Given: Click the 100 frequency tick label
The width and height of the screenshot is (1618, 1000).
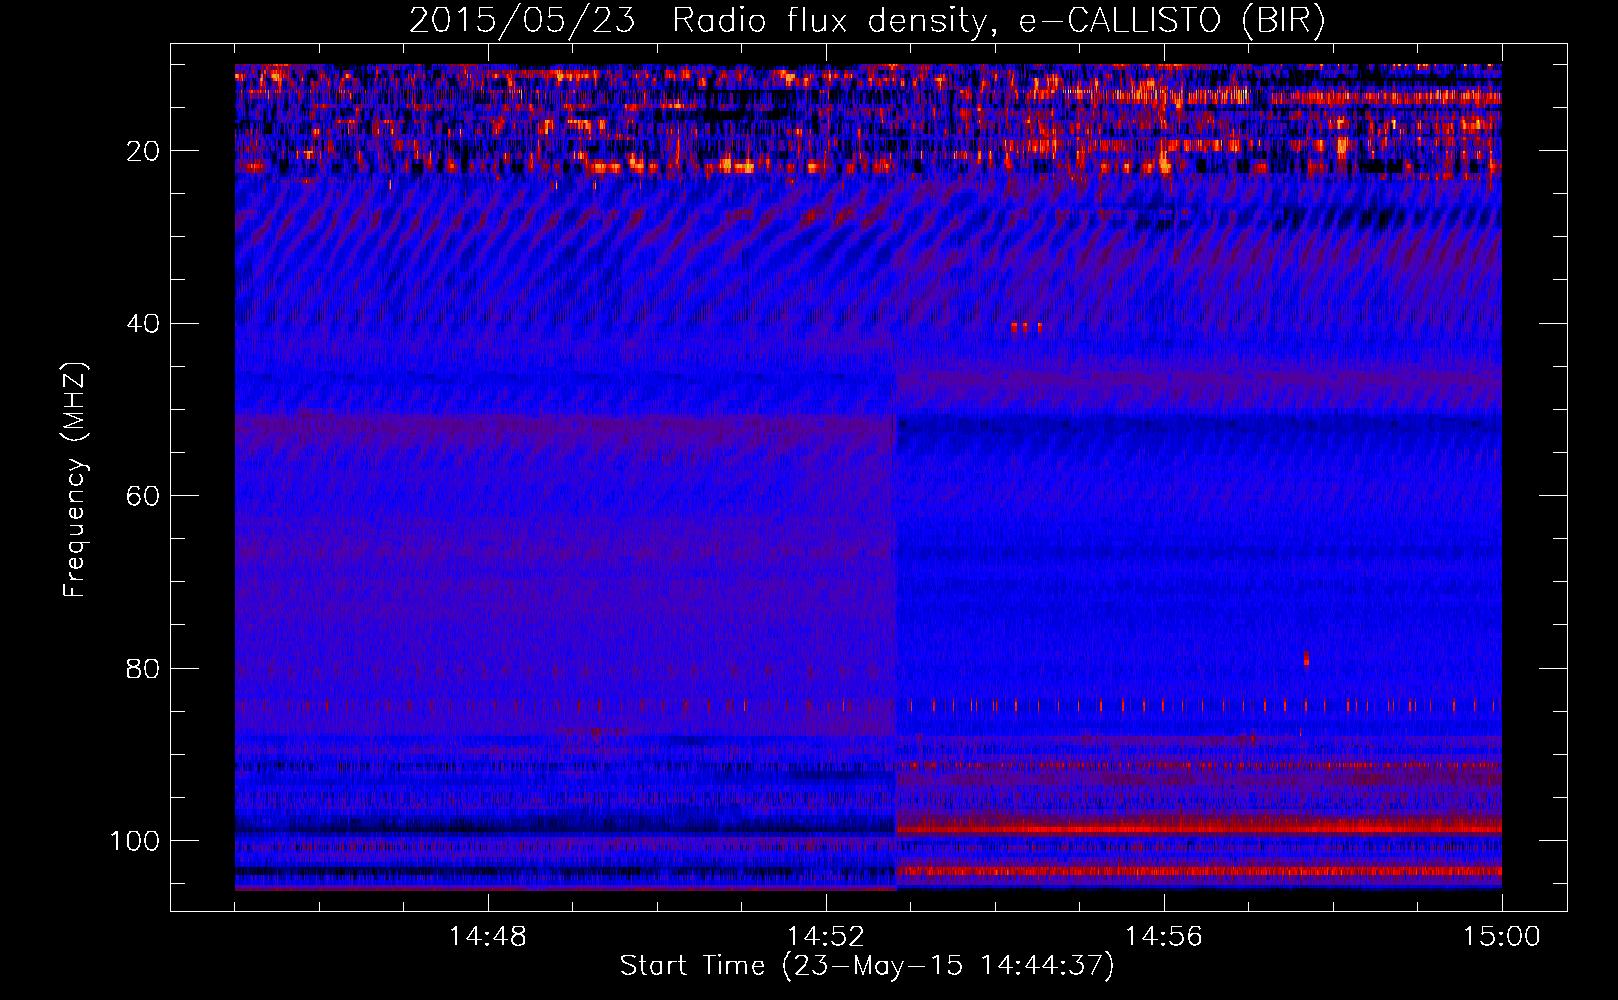Looking at the screenshot, I should pos(135,841).
